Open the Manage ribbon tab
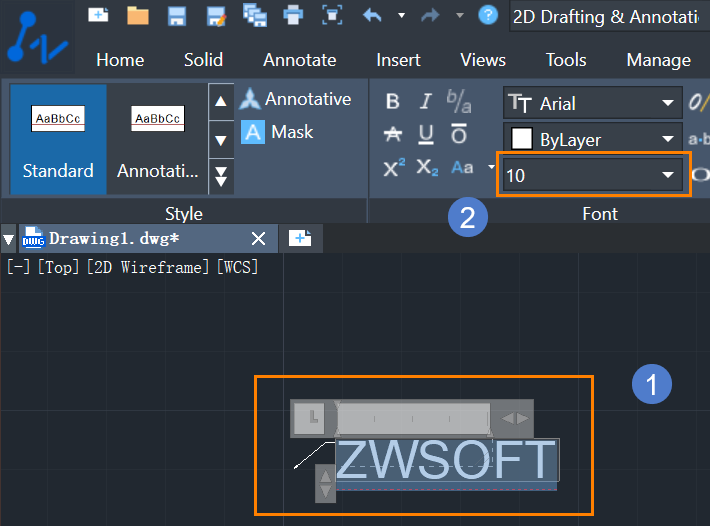Viewport: 710px width, 526px height. [x=658, y=60]
